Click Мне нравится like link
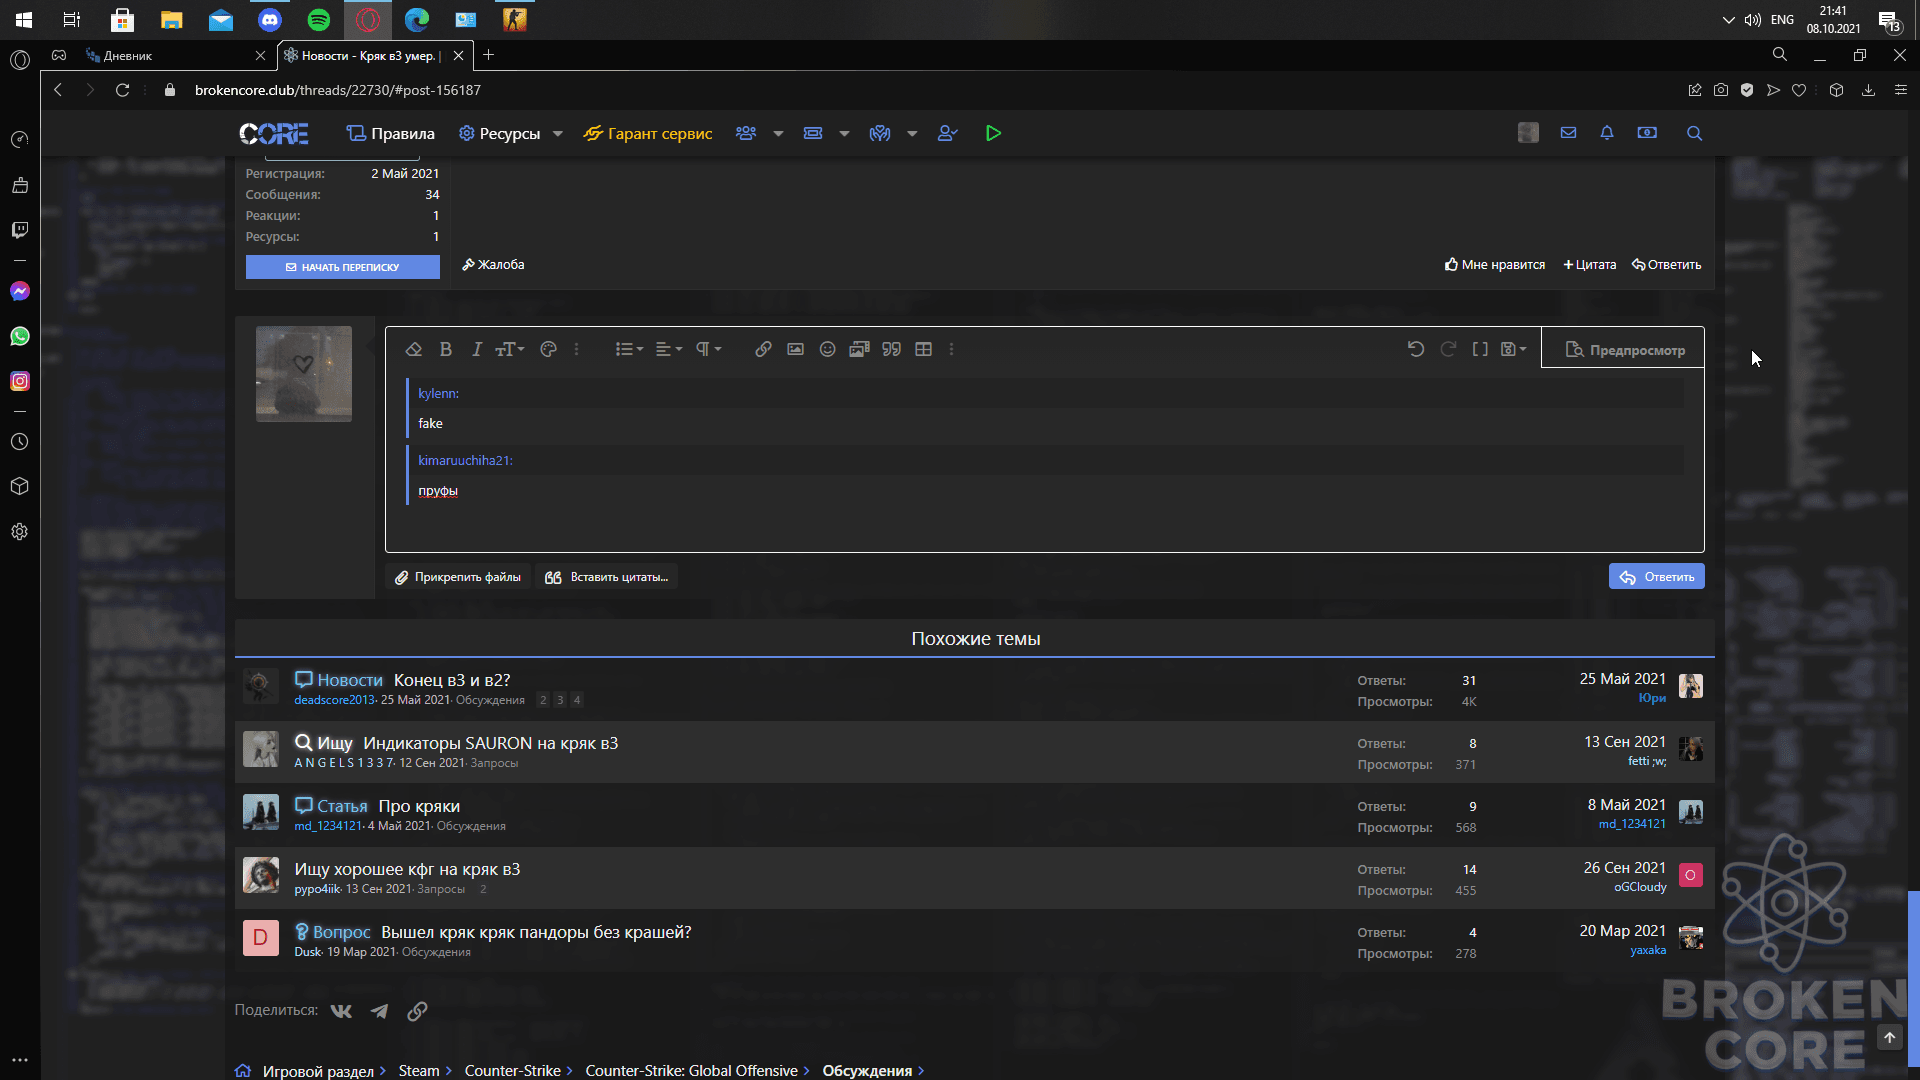Viewport: 1920px width, 1080px height. pos(1495,265)
